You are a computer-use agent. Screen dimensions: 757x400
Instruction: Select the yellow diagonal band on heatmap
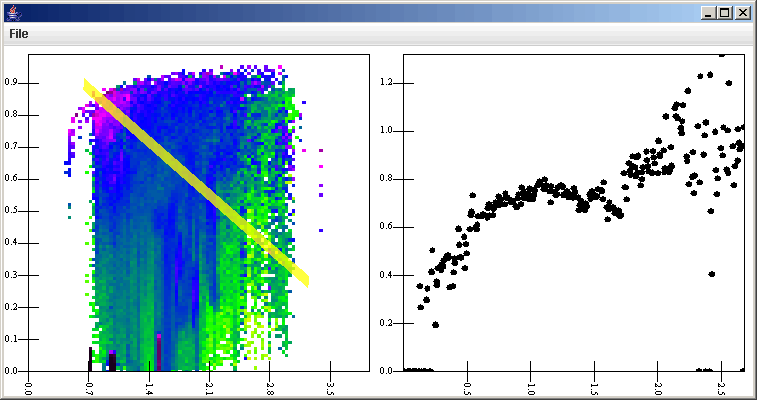[196, 182]
